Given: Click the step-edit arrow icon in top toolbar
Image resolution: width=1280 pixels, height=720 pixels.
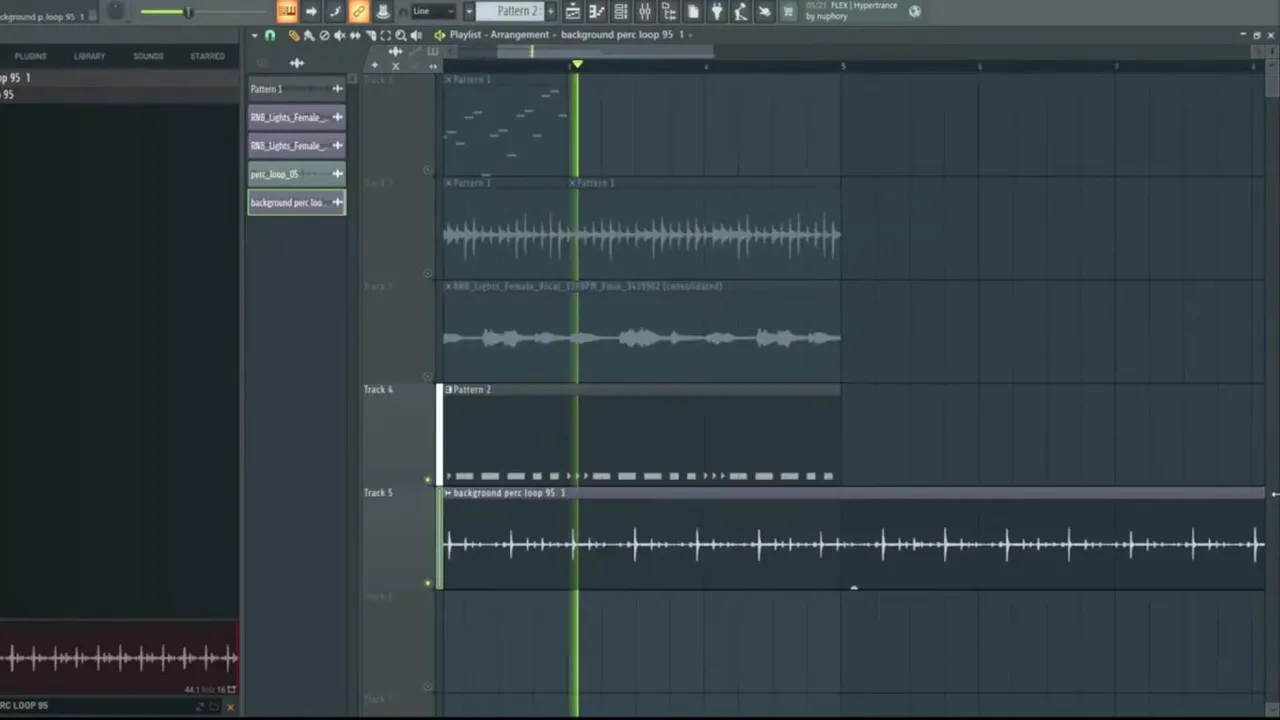Looking at the screenshot, I should 311,11.
